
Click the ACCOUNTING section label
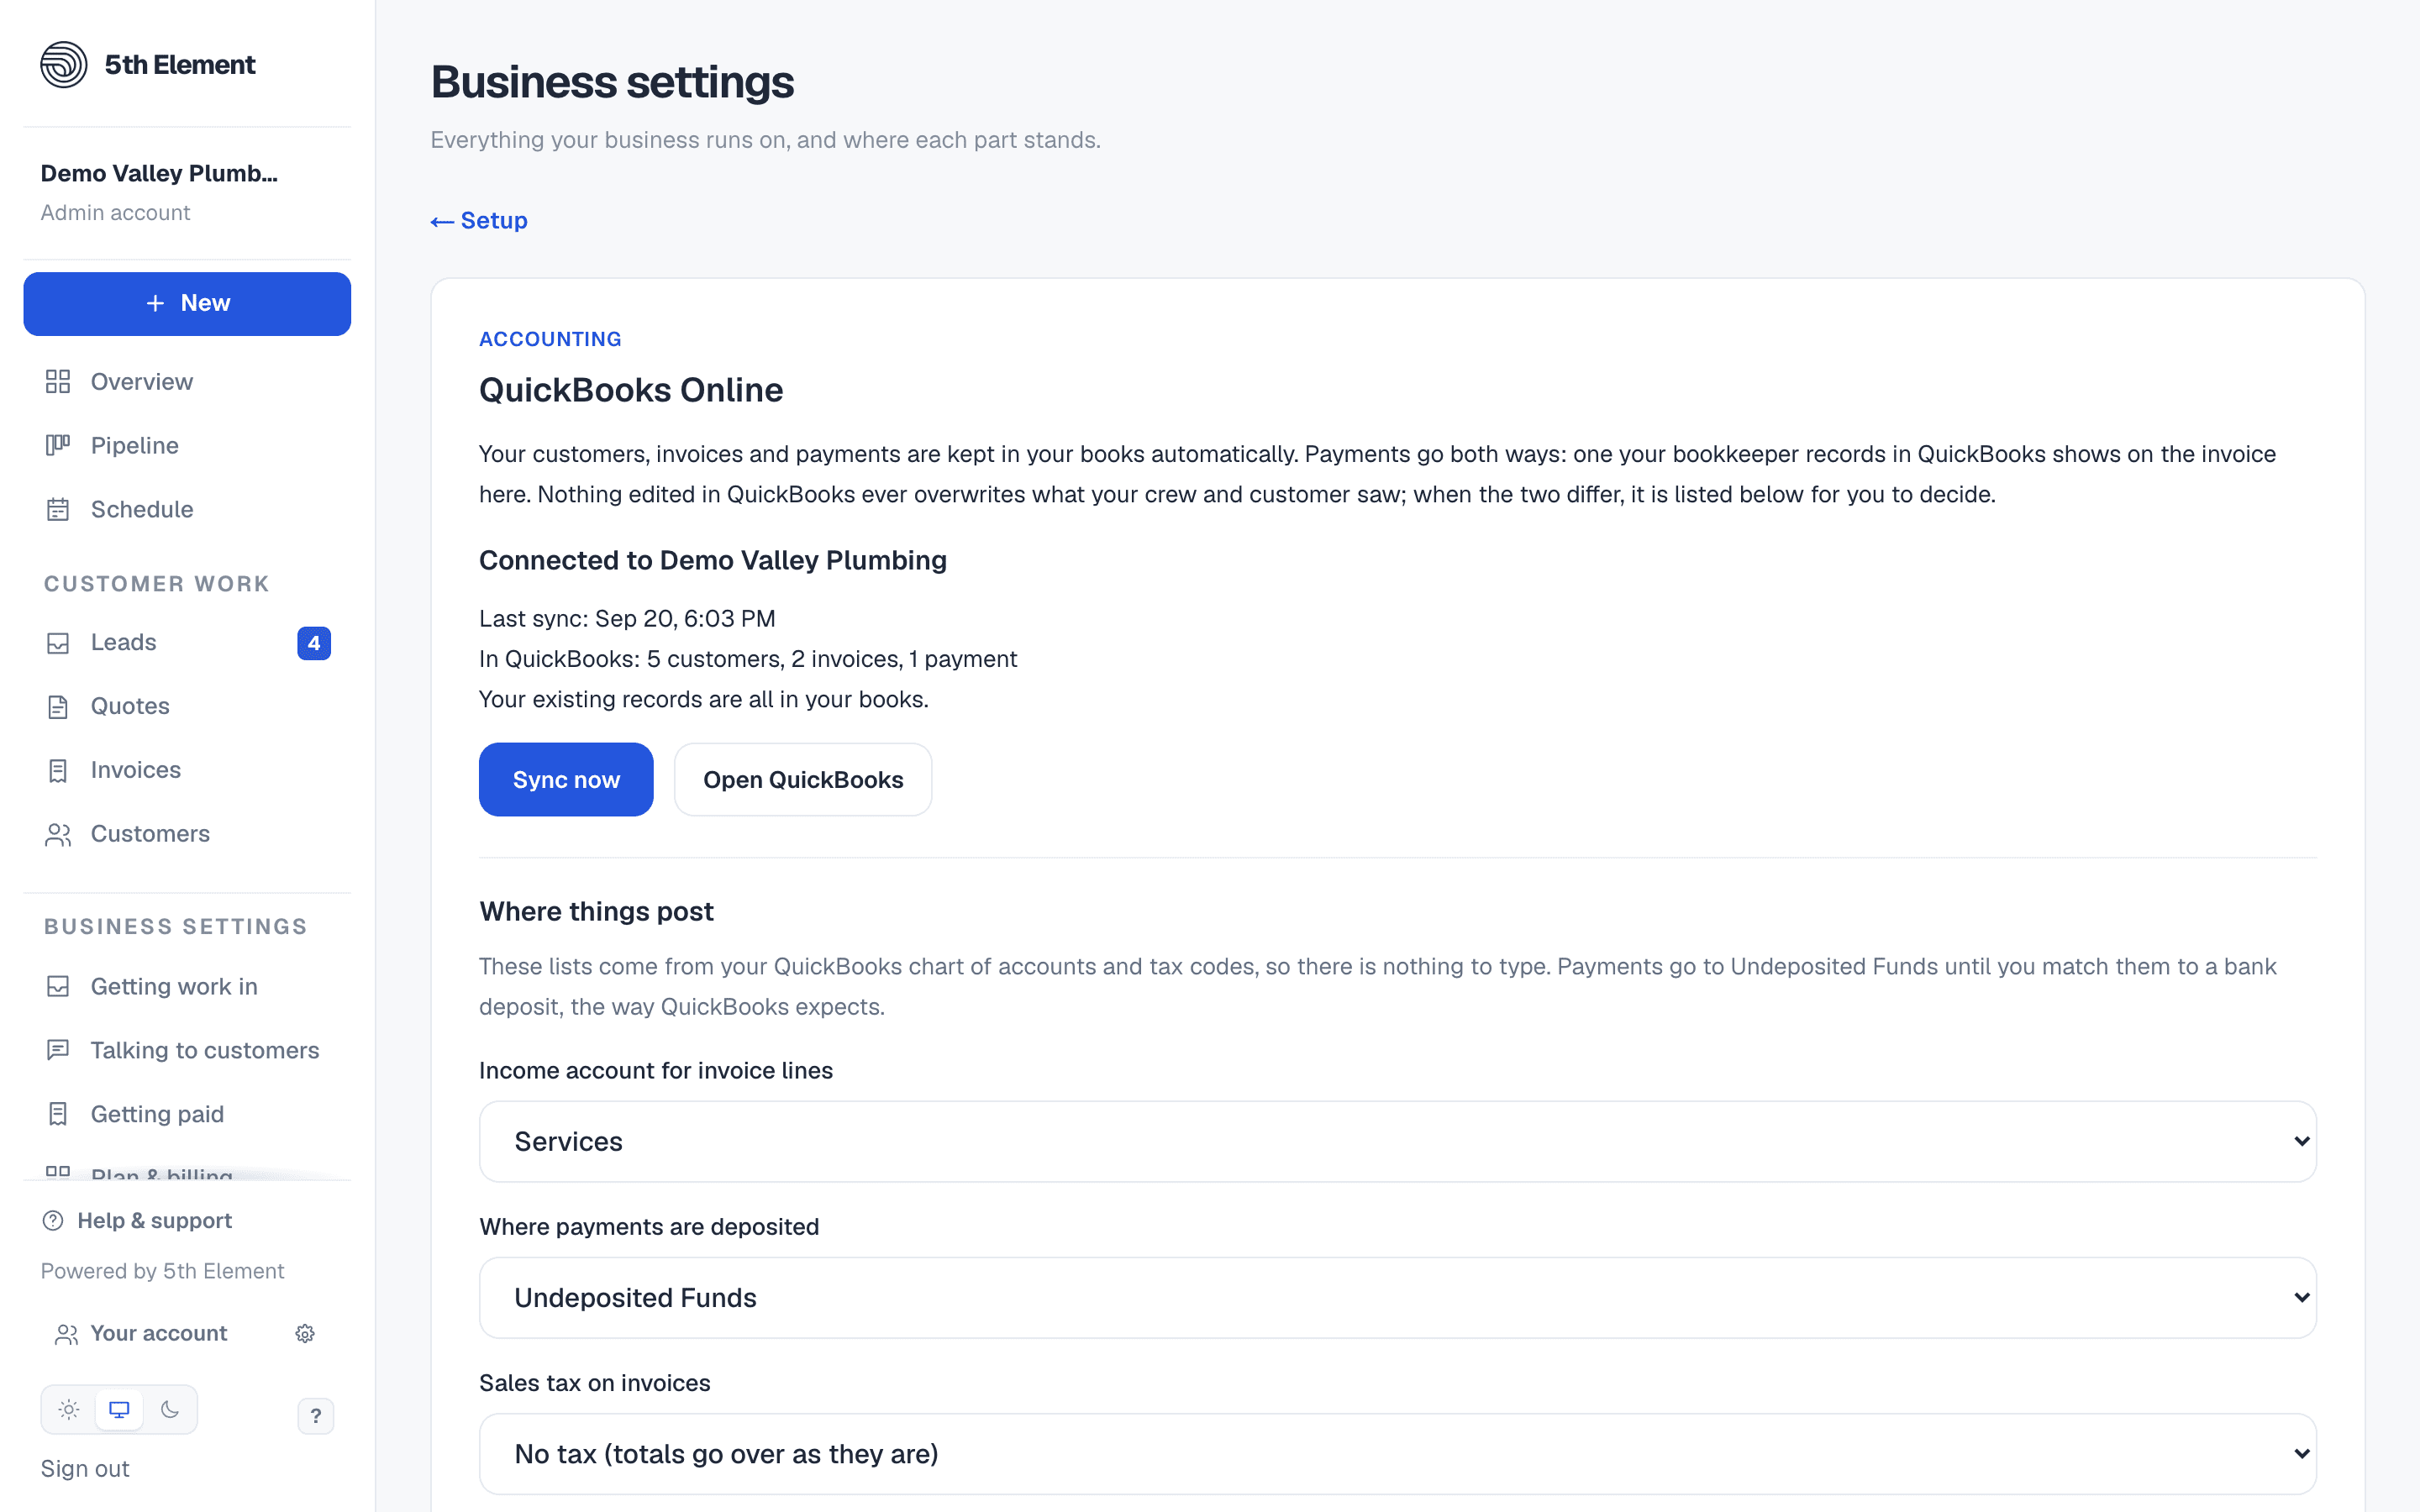click(550, 340)
